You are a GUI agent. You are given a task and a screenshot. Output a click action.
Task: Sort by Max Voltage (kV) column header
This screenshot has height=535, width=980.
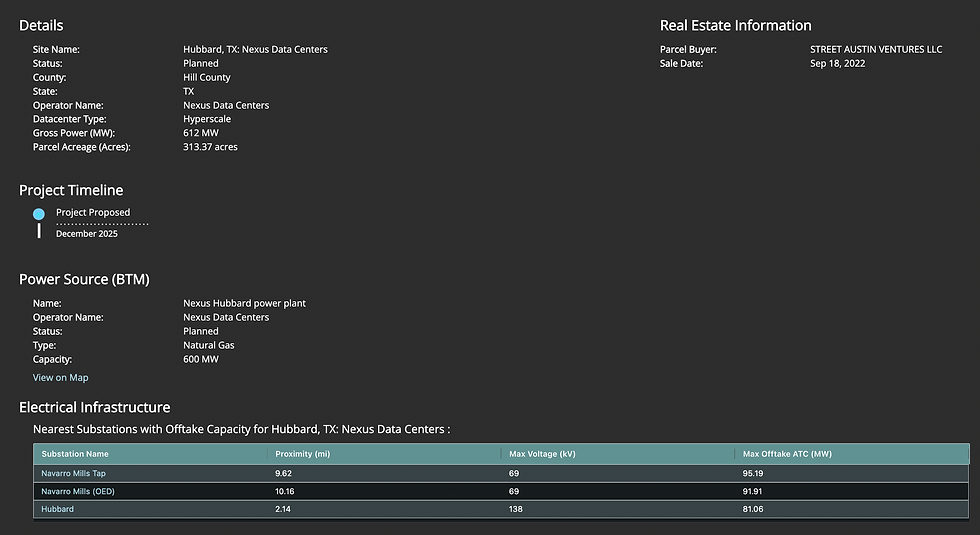pos(542,454)
